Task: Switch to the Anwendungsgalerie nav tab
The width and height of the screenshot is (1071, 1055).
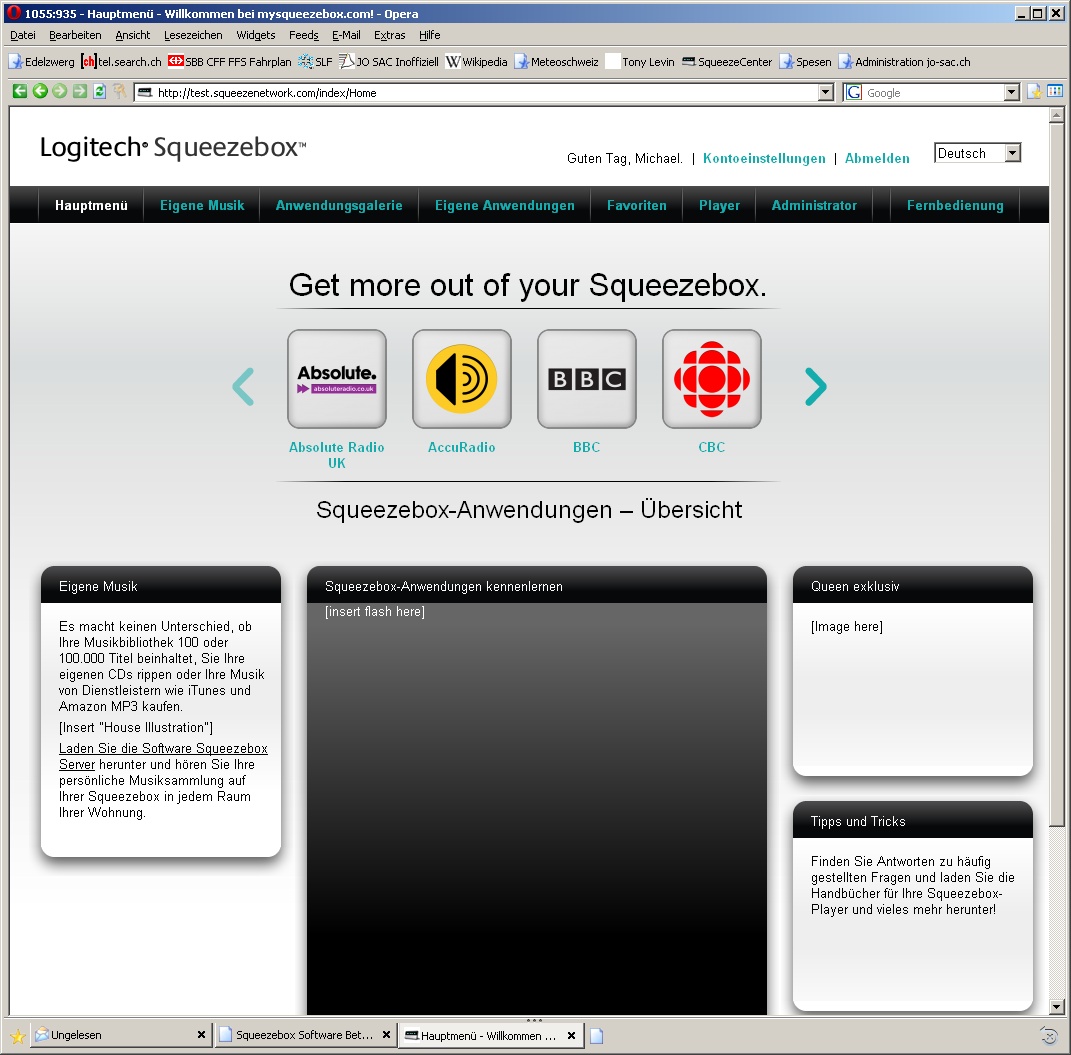Action: point(339,205)
